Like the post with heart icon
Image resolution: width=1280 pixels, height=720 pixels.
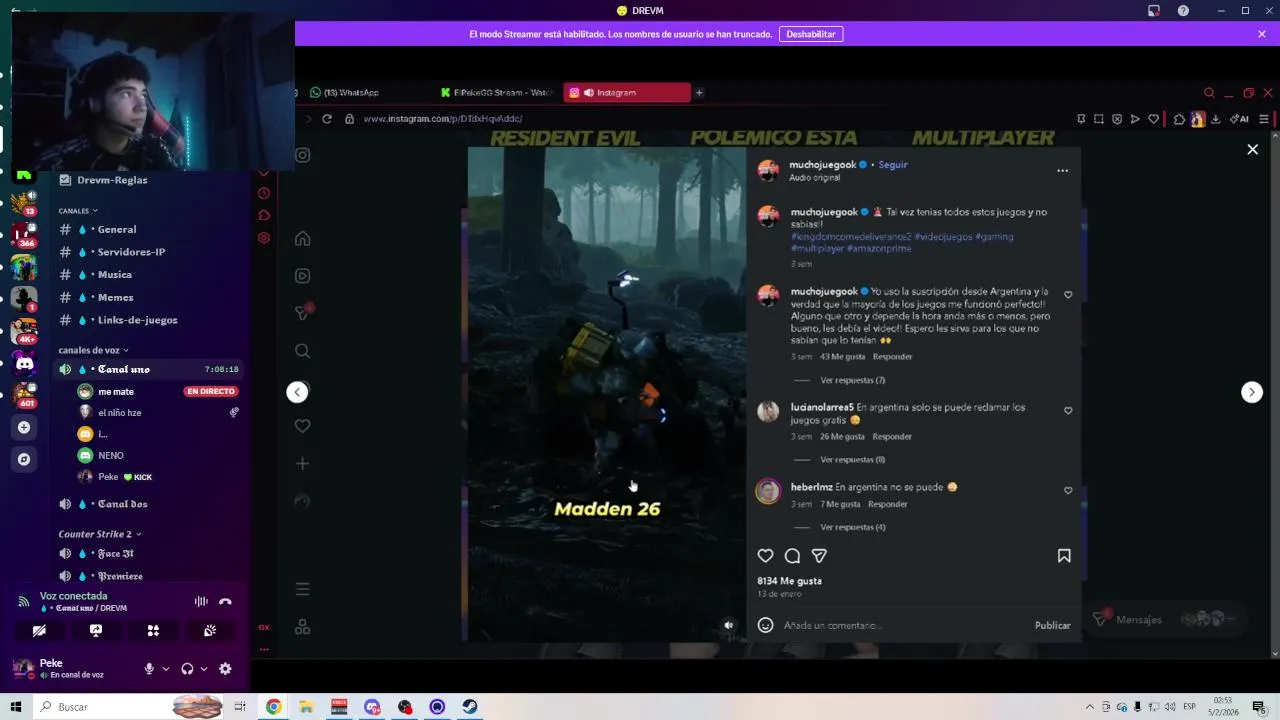[765, 556]
